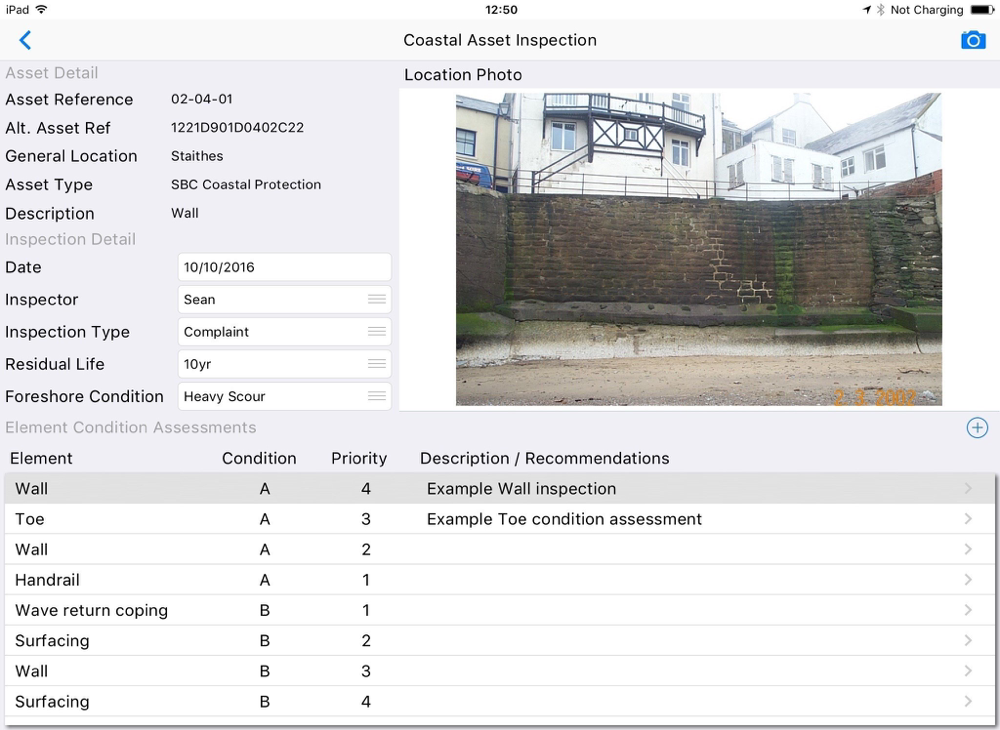
Task: Open chevron for Surfacing priority 4 row
Action: (x=968, y=702)
